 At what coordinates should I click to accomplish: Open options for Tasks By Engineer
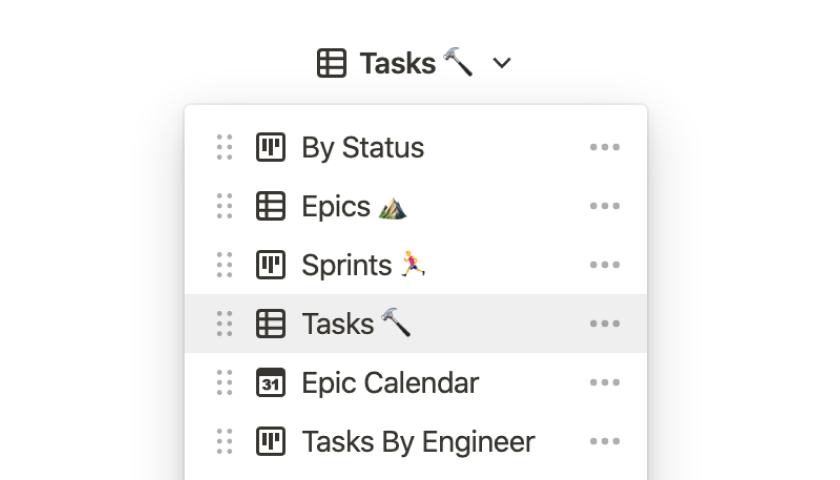pos(604,441)
